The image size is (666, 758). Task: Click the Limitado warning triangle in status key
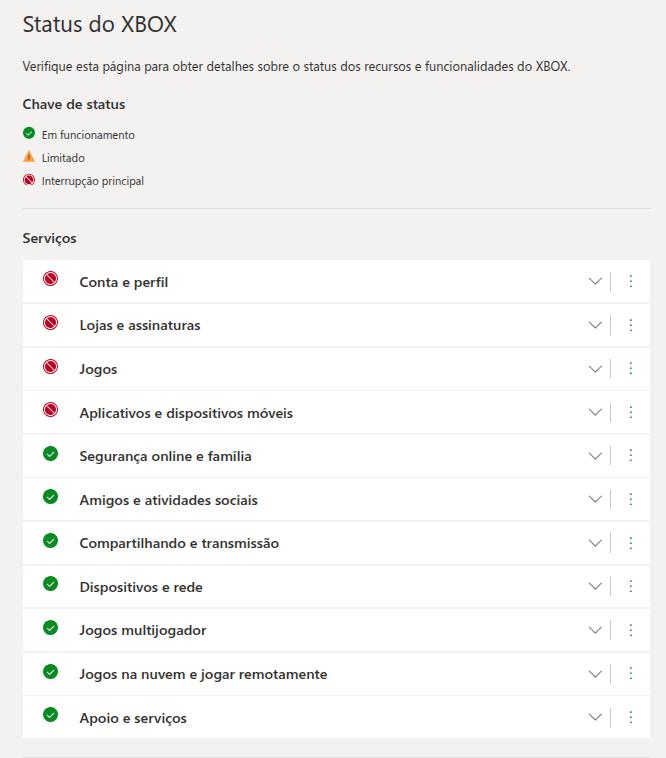pyautogui.click(x=29, y=157)
